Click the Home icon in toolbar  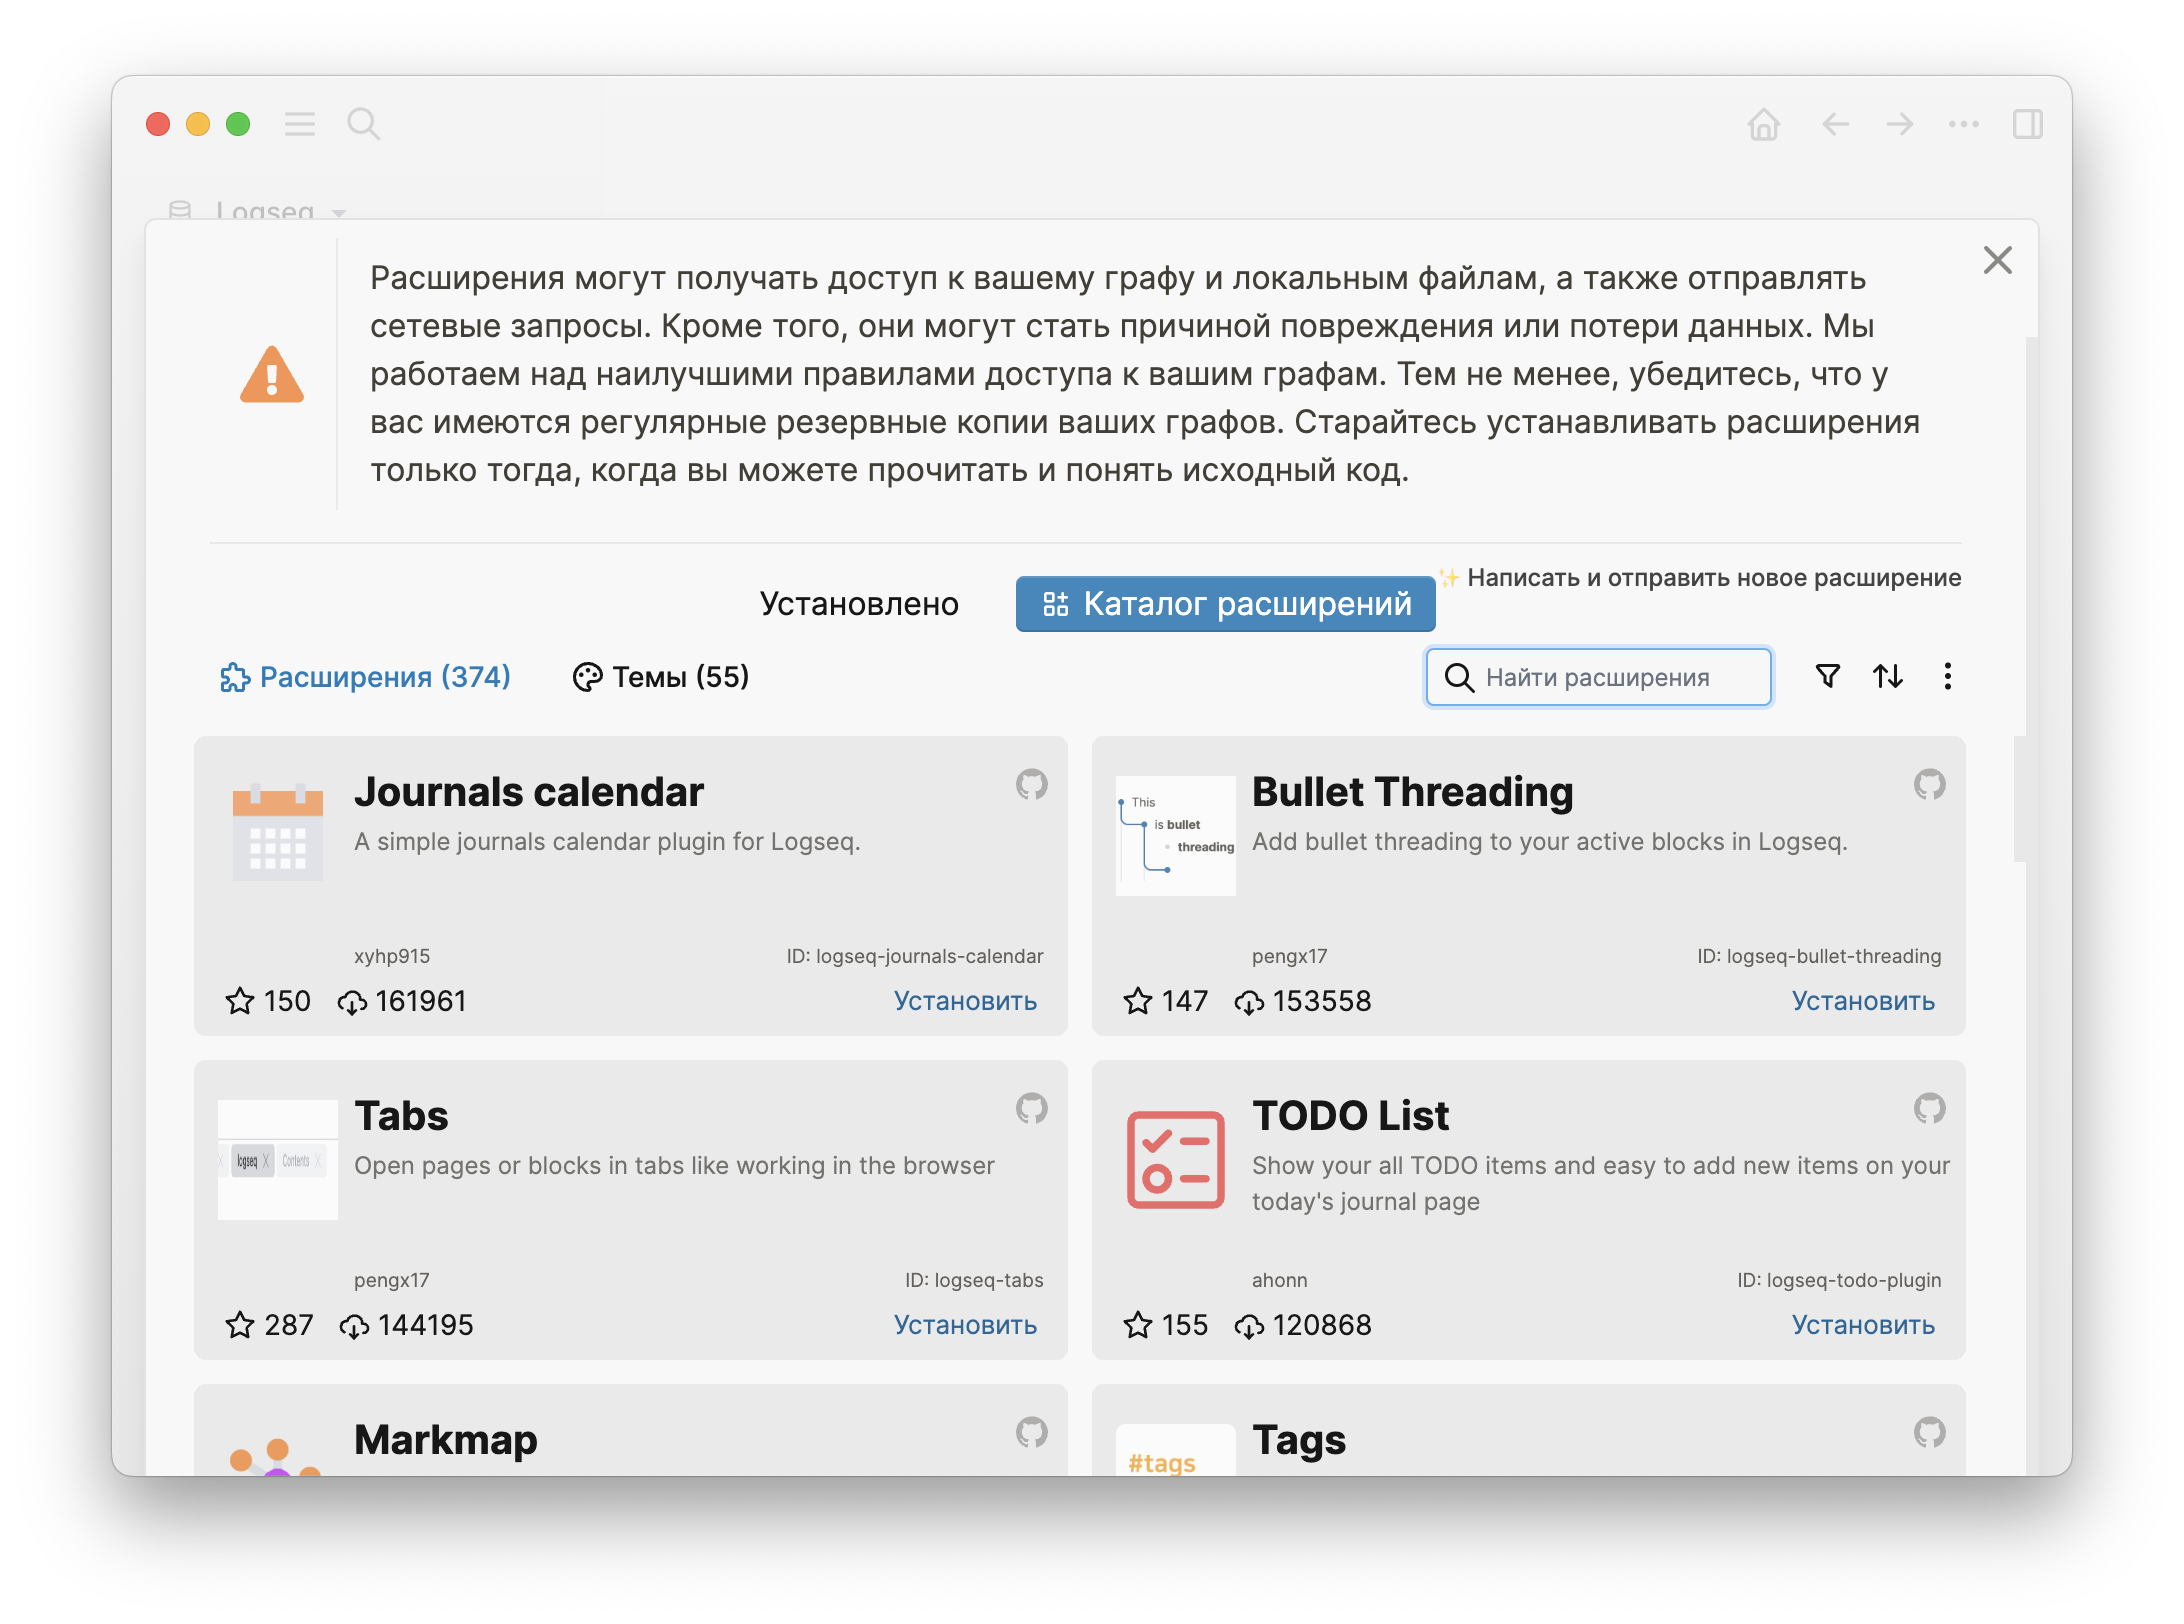tap(1763, 125)
